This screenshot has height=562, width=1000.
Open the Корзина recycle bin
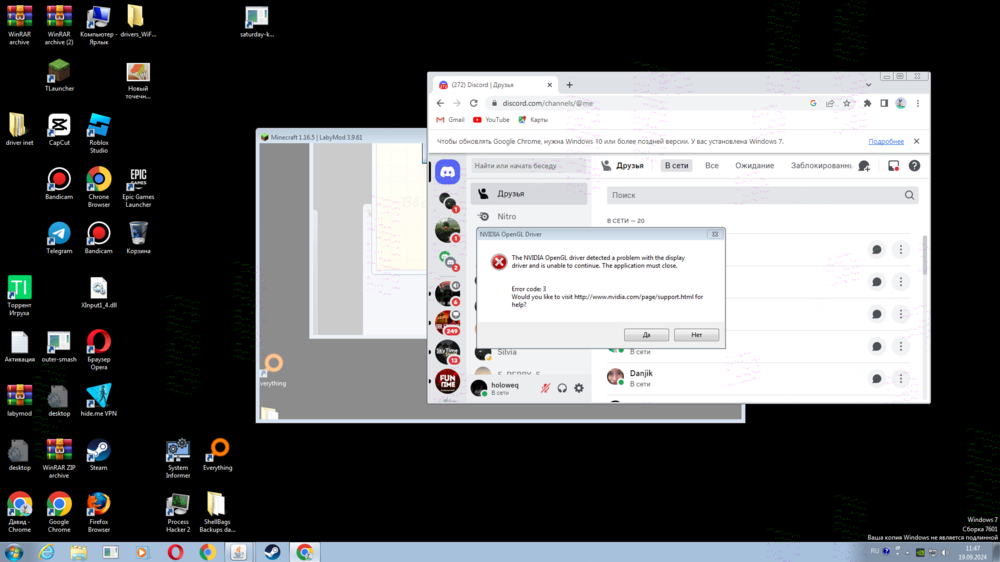point(138,239)
